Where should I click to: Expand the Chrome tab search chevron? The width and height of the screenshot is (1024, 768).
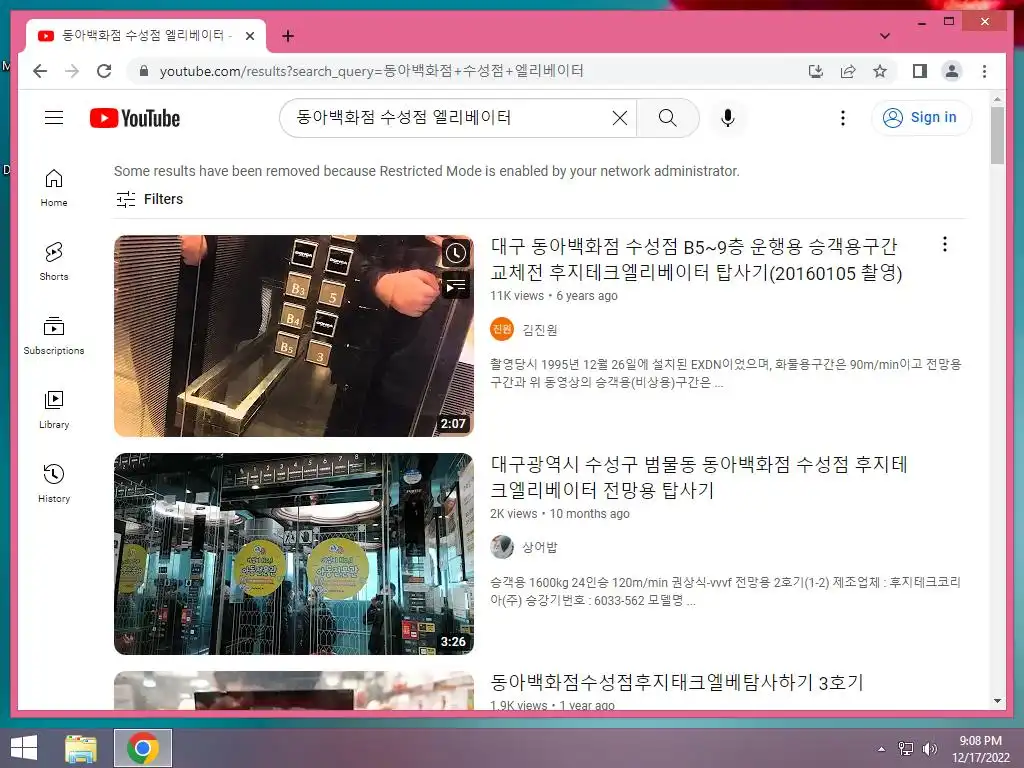click(x=884, y=36)
